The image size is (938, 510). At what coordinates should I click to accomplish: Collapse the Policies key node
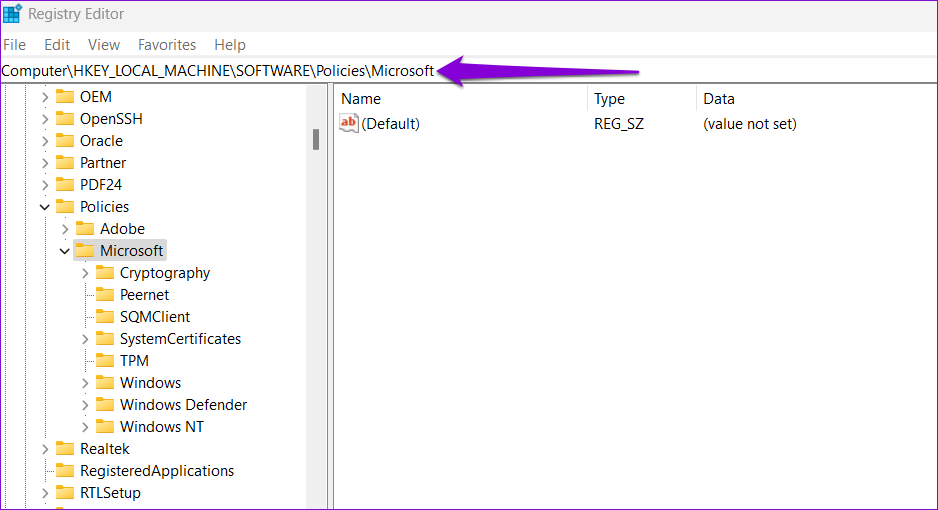tap(45, 207)
